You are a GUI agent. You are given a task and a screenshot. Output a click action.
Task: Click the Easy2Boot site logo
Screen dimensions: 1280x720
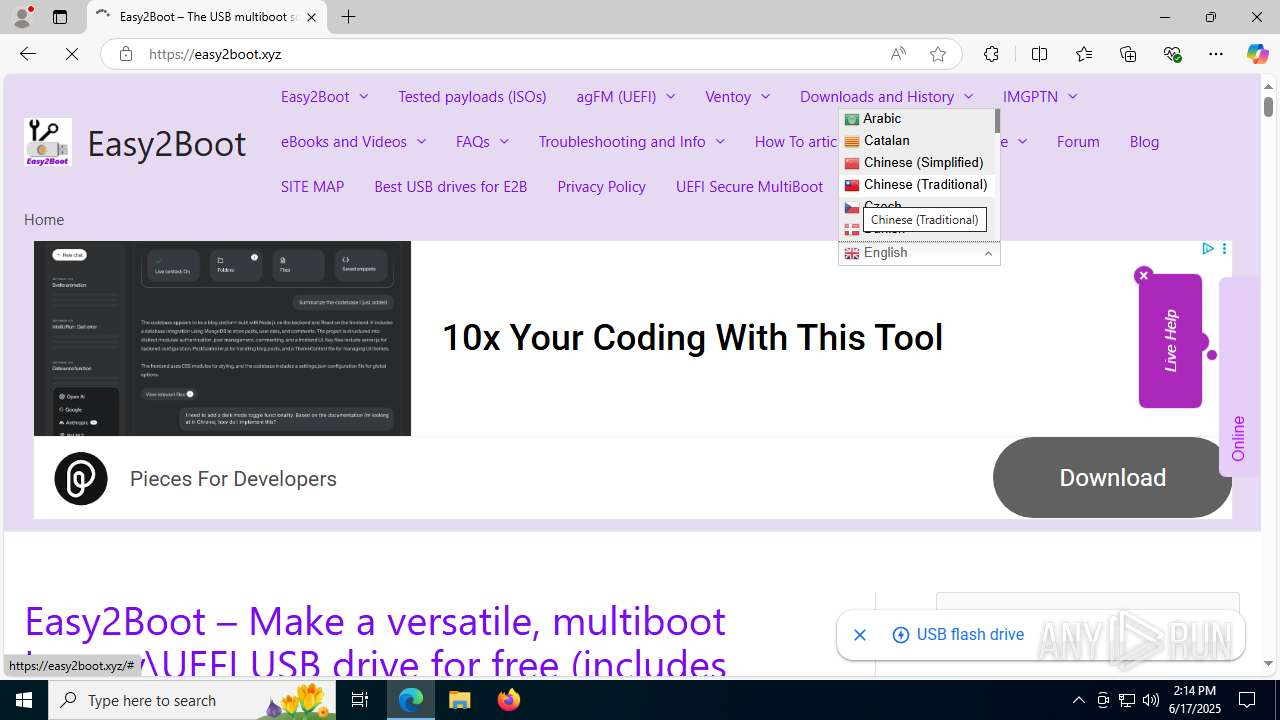click(x=48, y=142)
